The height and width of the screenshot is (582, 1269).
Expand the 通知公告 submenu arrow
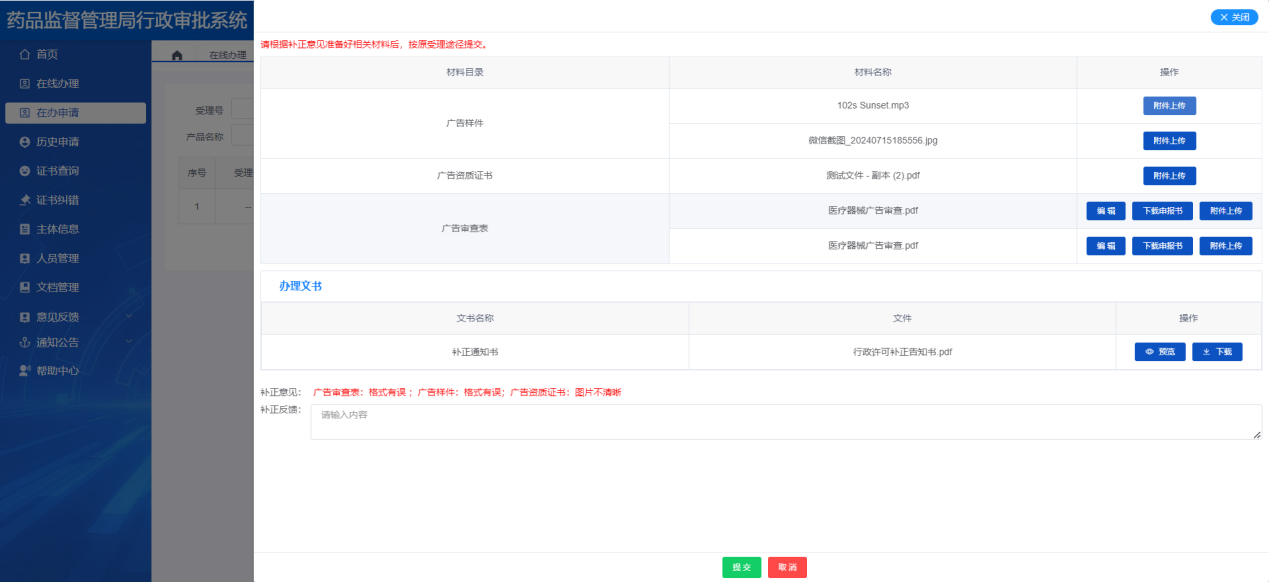point(129,342)
